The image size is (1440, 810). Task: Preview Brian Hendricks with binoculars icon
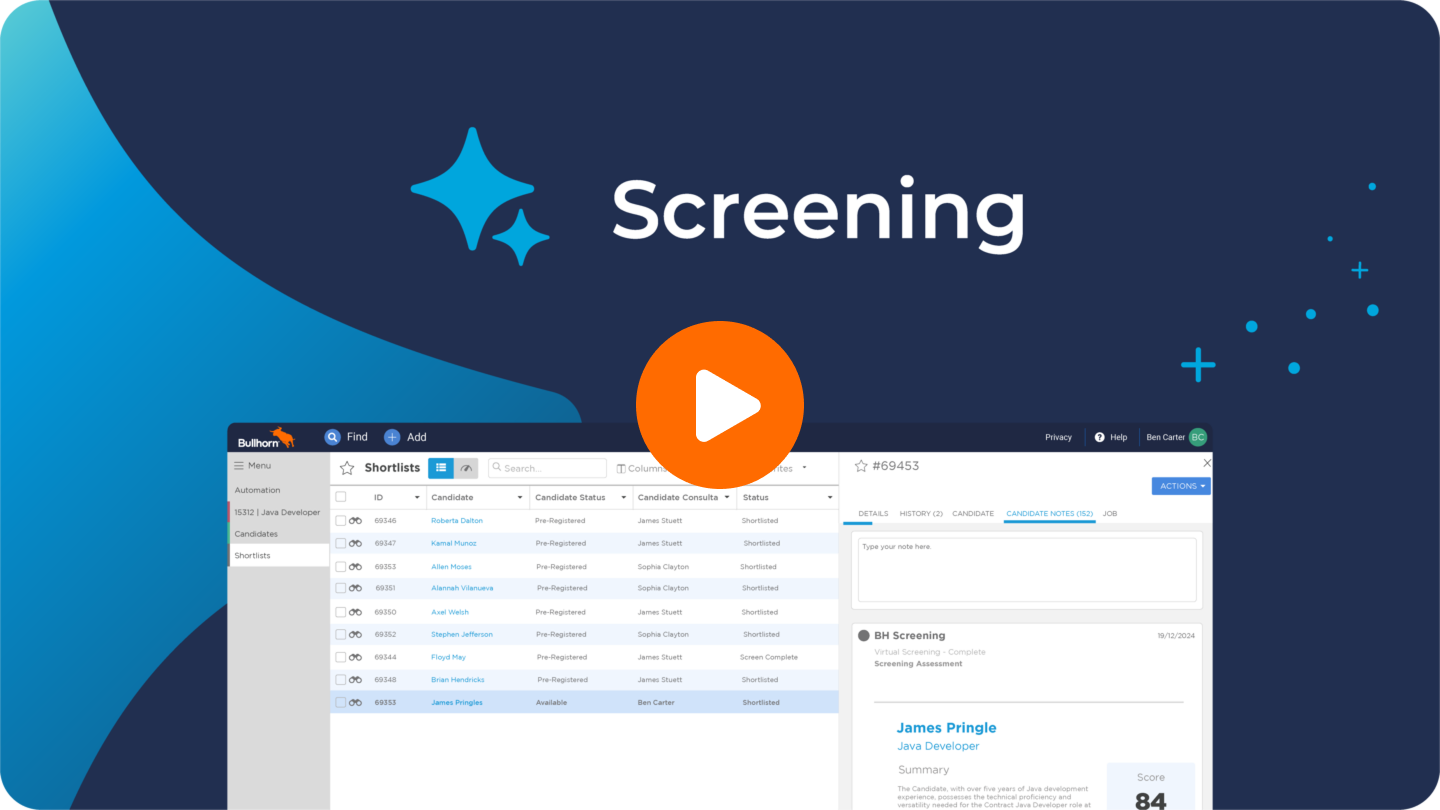click(355, 680)
